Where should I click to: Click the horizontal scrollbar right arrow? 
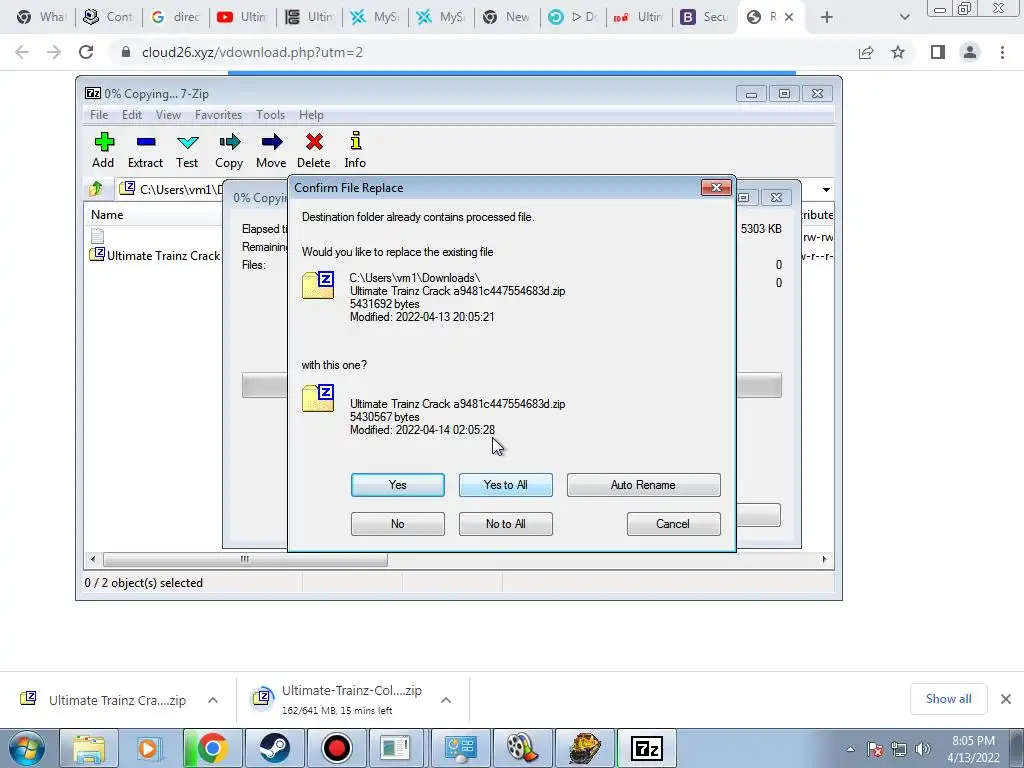(824, 560)
